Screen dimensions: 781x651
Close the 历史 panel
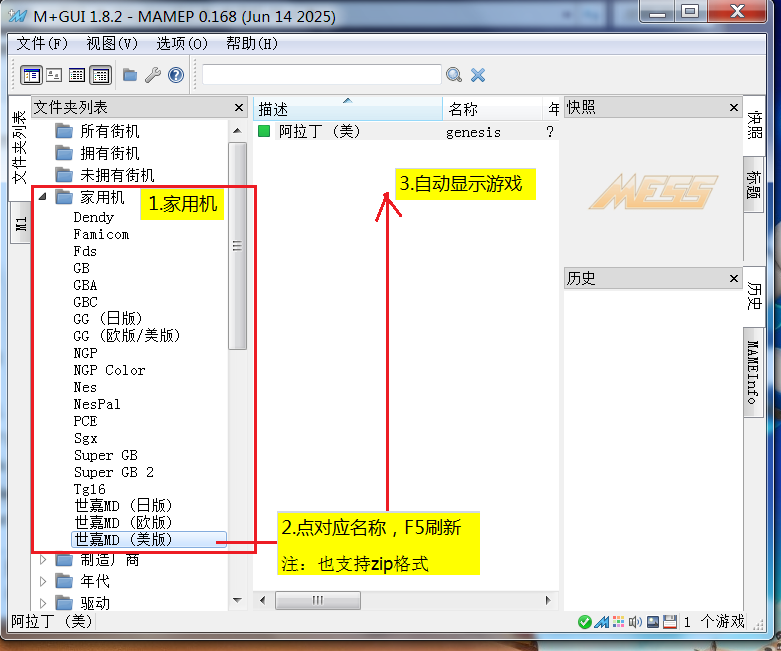[x=734, y=278]
